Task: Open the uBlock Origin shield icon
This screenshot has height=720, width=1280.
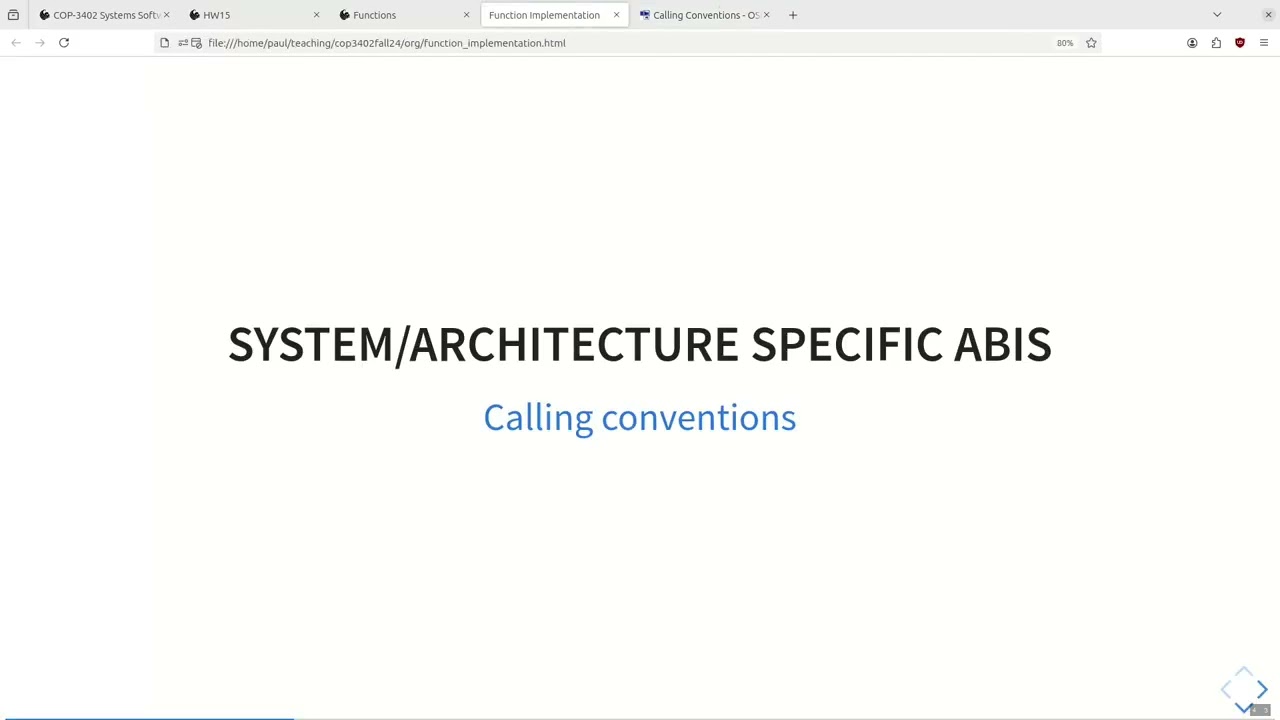Action: tap(1240, 43)
